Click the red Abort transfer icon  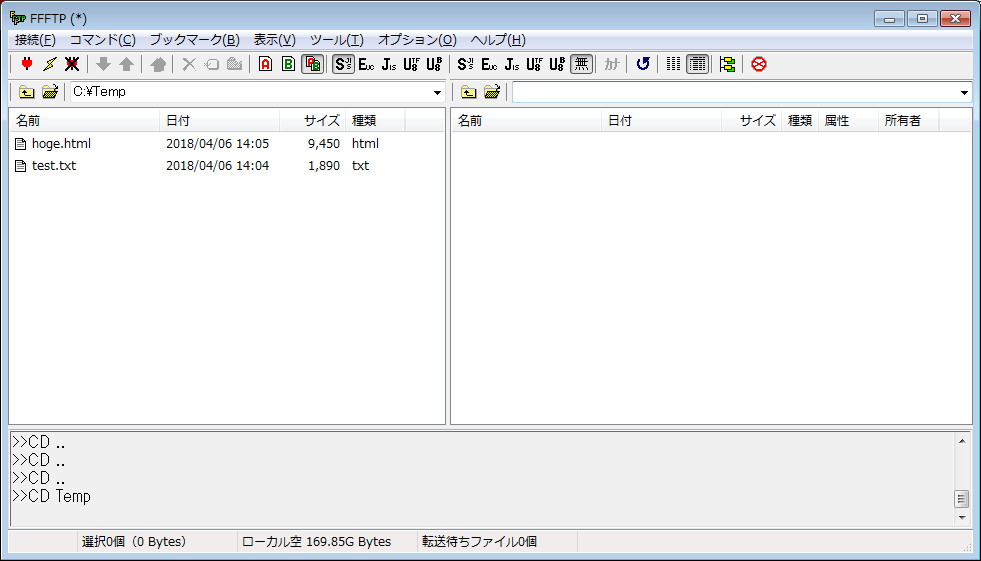759,64
